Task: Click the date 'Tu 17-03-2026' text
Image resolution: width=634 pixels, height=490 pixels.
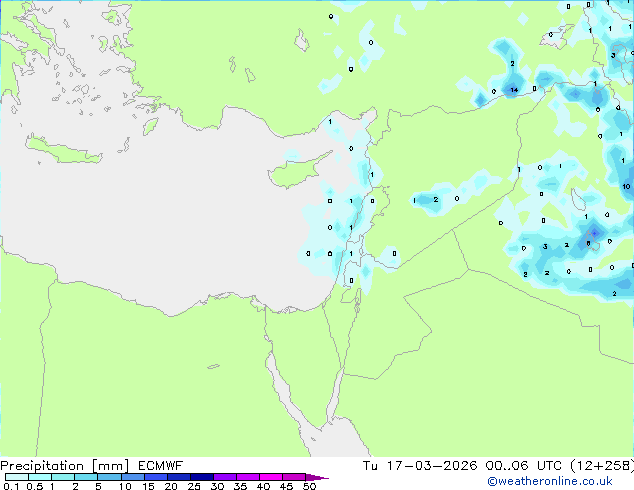Action: click(420, 466)
